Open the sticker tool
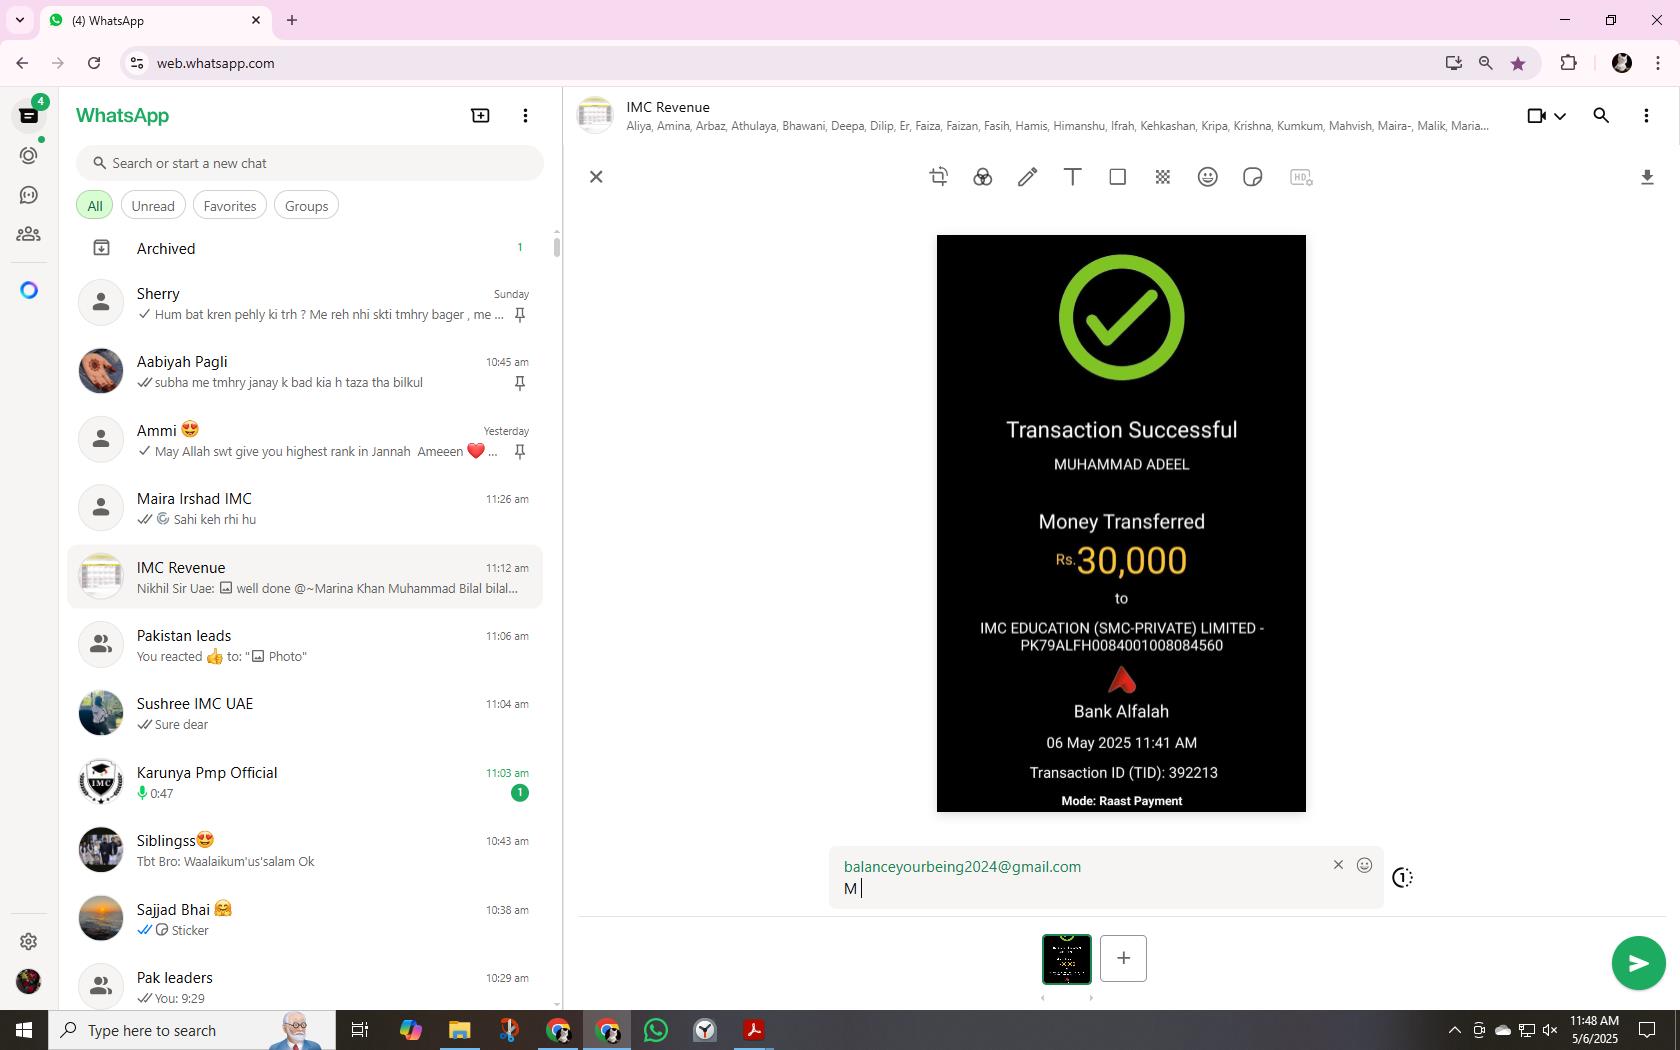 [1252, 177]
